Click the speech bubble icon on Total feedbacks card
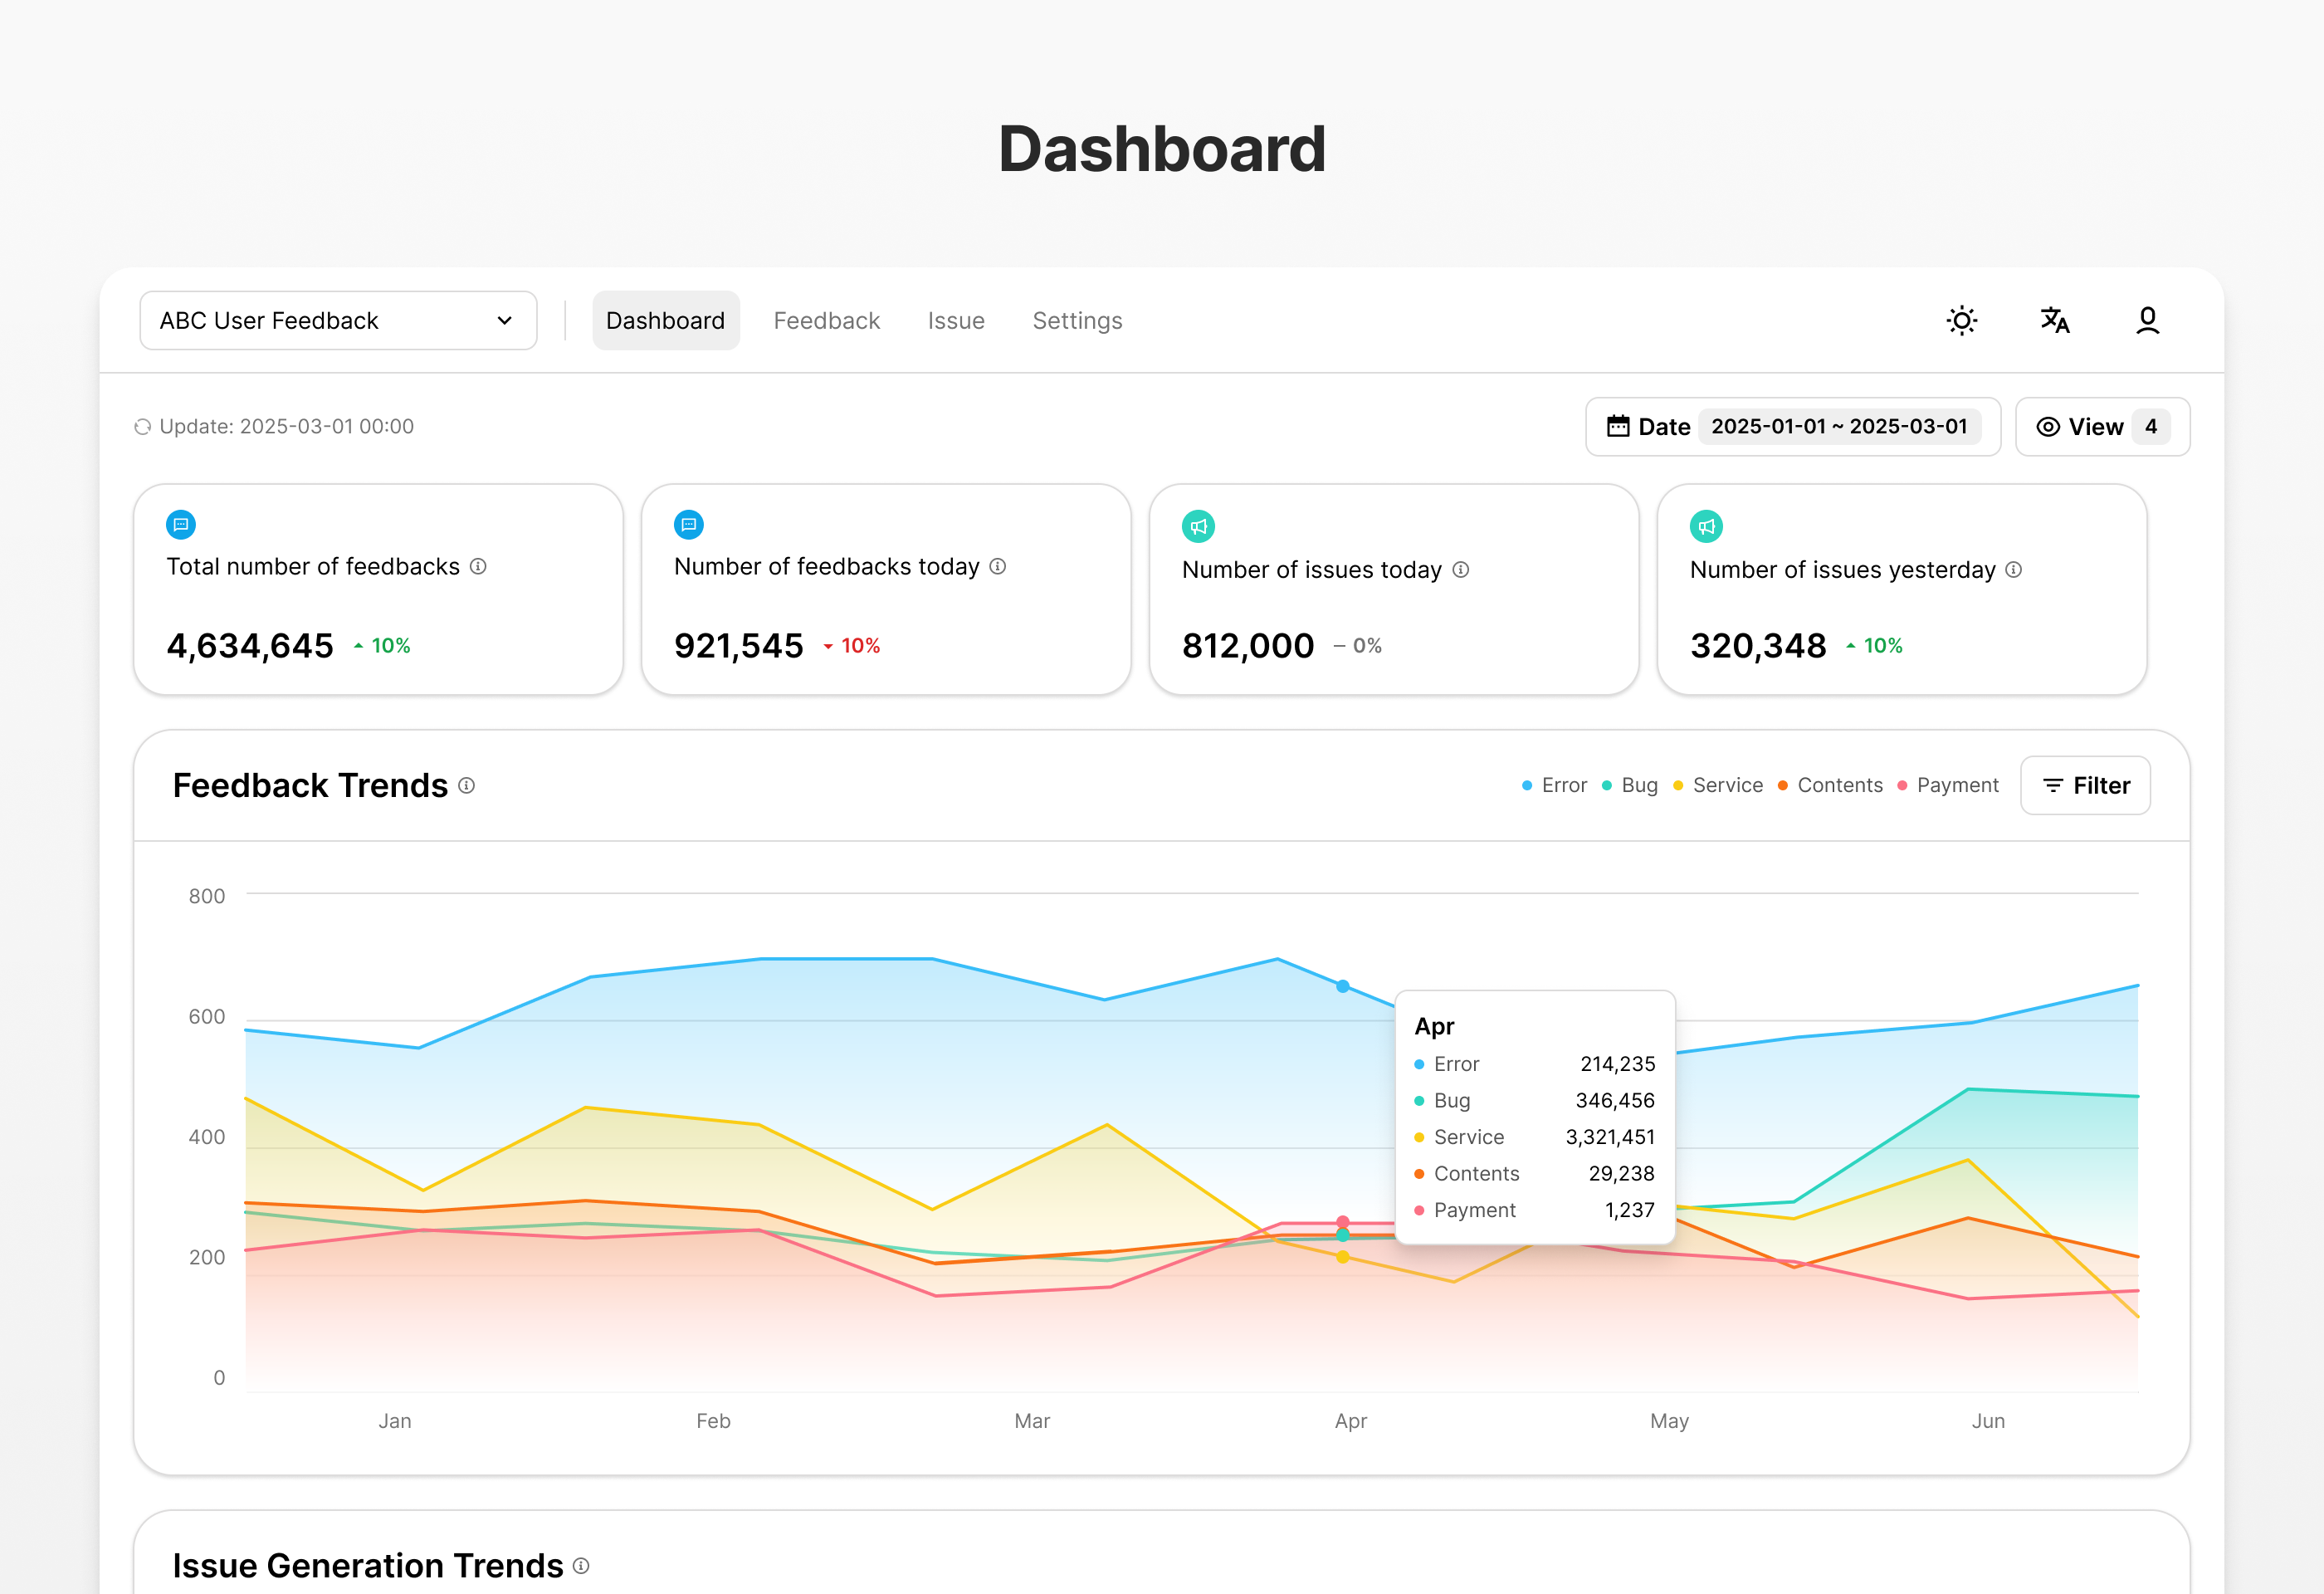The width and height of the screenshot is (2324, 1594). (x=181, y=524)
